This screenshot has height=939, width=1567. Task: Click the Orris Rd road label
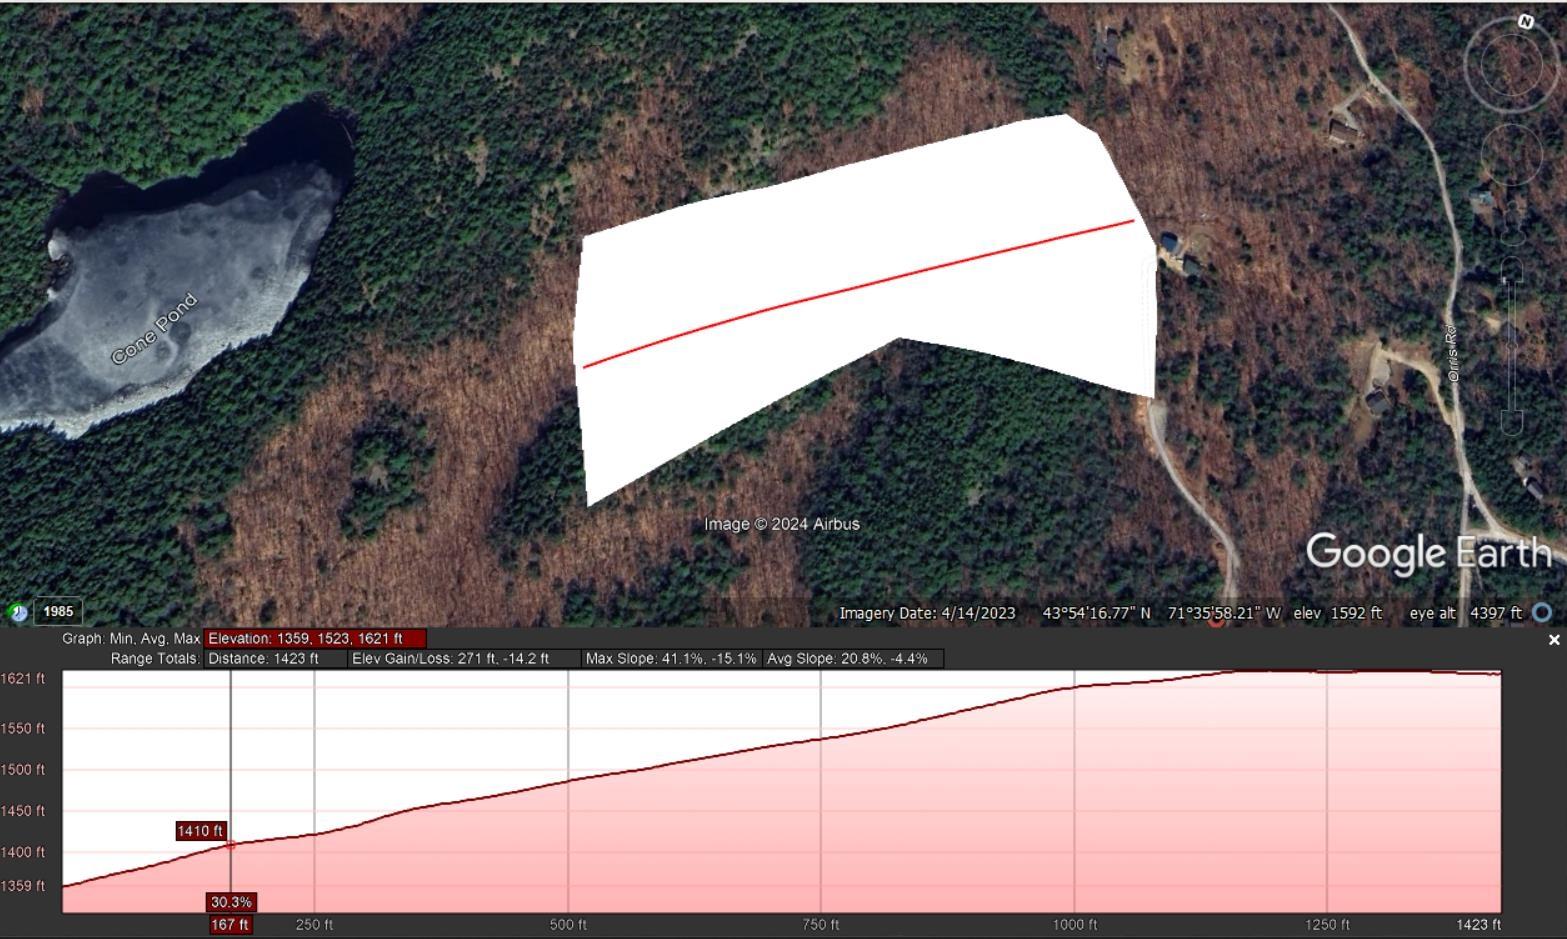[1453, 353]
